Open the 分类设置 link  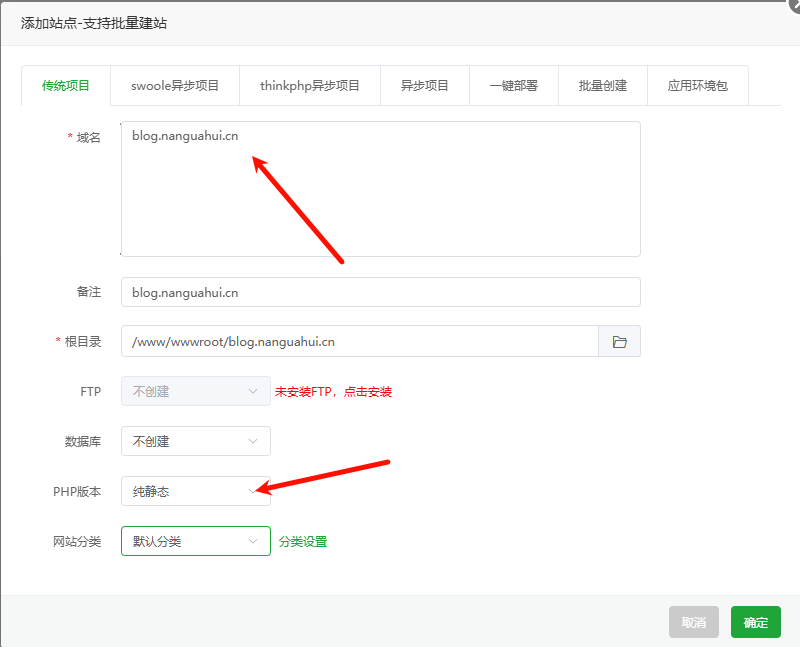303,542
